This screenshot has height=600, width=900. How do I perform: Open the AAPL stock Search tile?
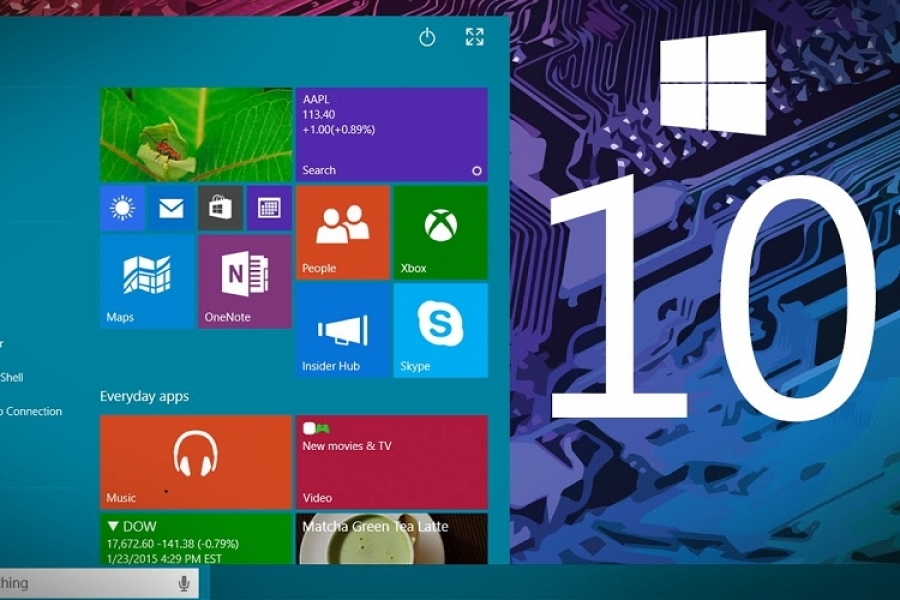[x=391, y=134]
